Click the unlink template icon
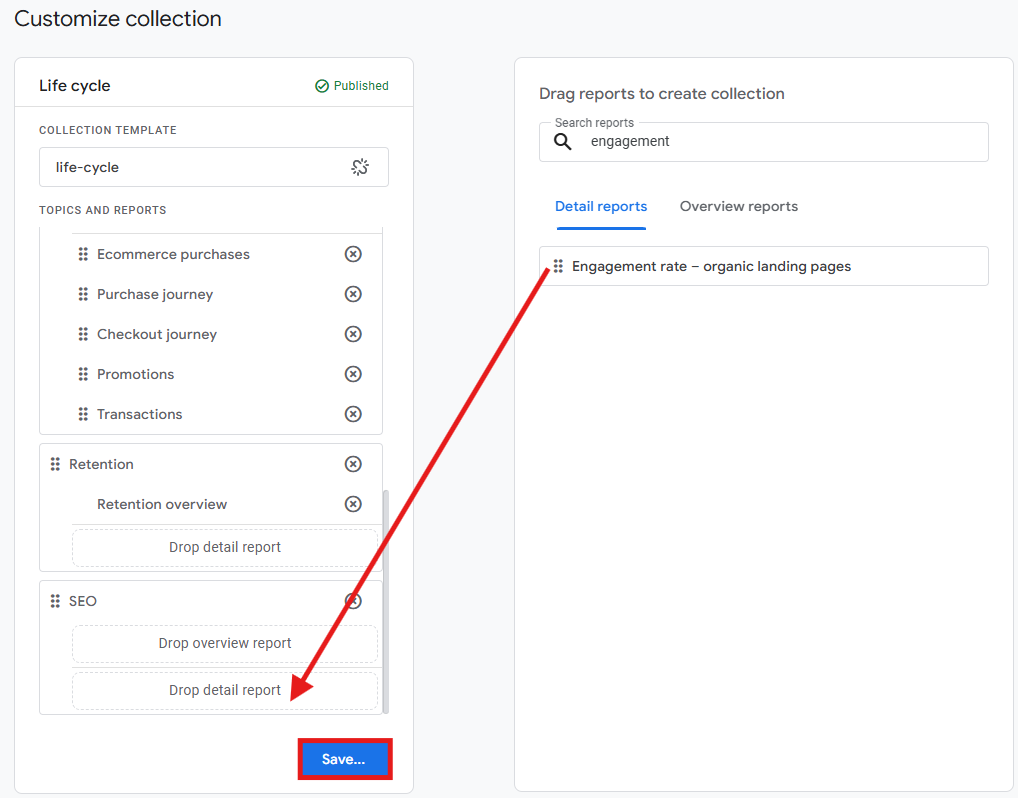The height and width of the screenshot is (798, 1018). pyautogui.click(x=360, y=168)
